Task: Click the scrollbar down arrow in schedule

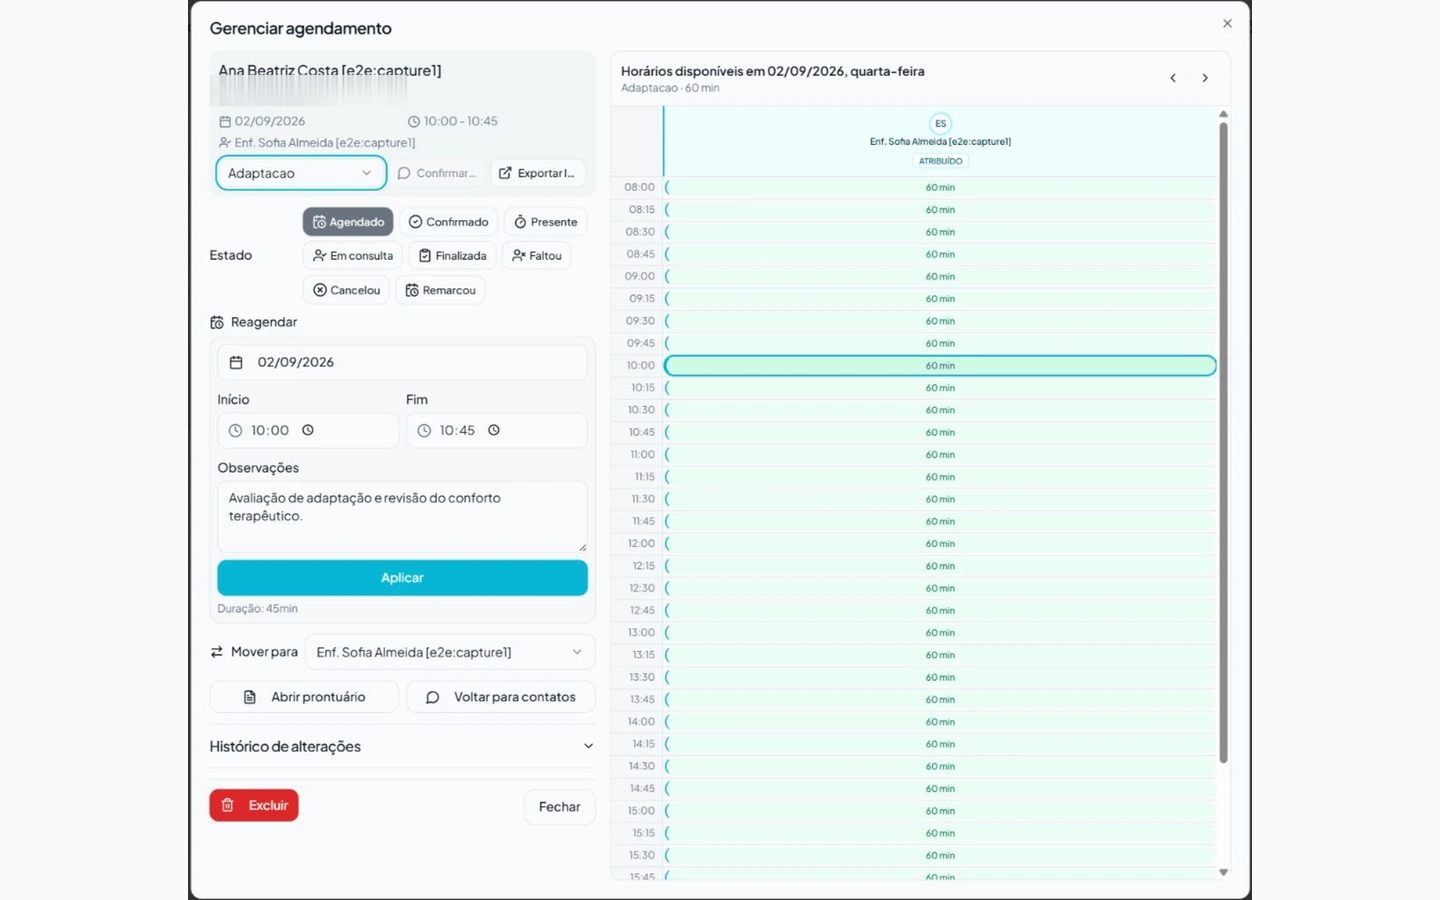Action: point(1223,873)
